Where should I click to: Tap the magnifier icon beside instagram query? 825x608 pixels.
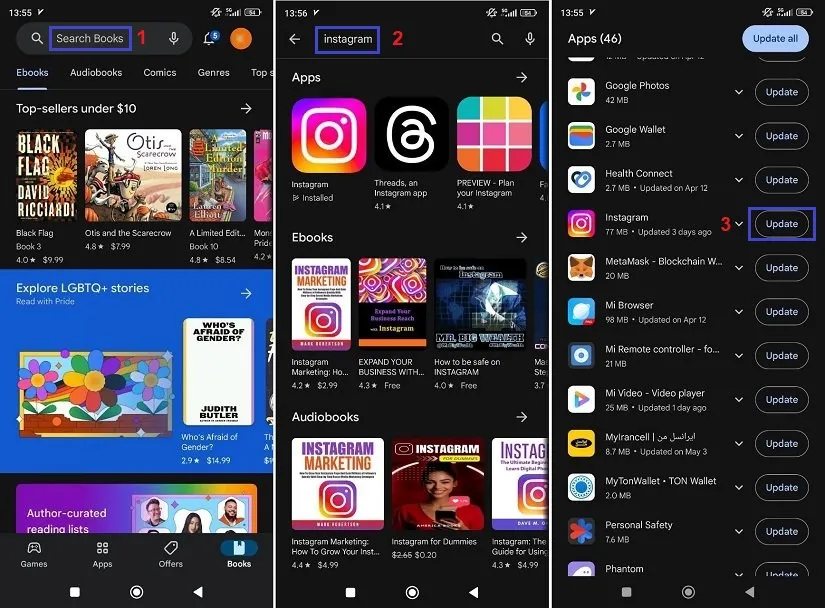[497, 38]
